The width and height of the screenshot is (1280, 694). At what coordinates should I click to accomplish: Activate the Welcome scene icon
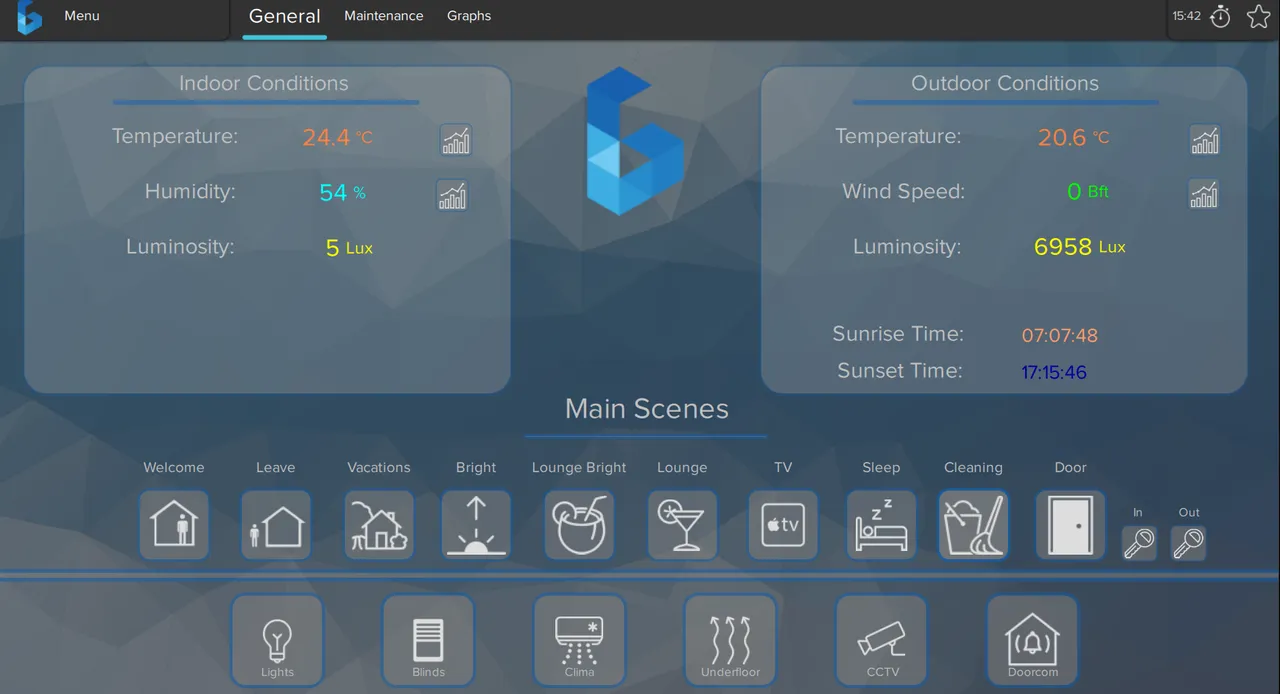click(x=174, y=524)
